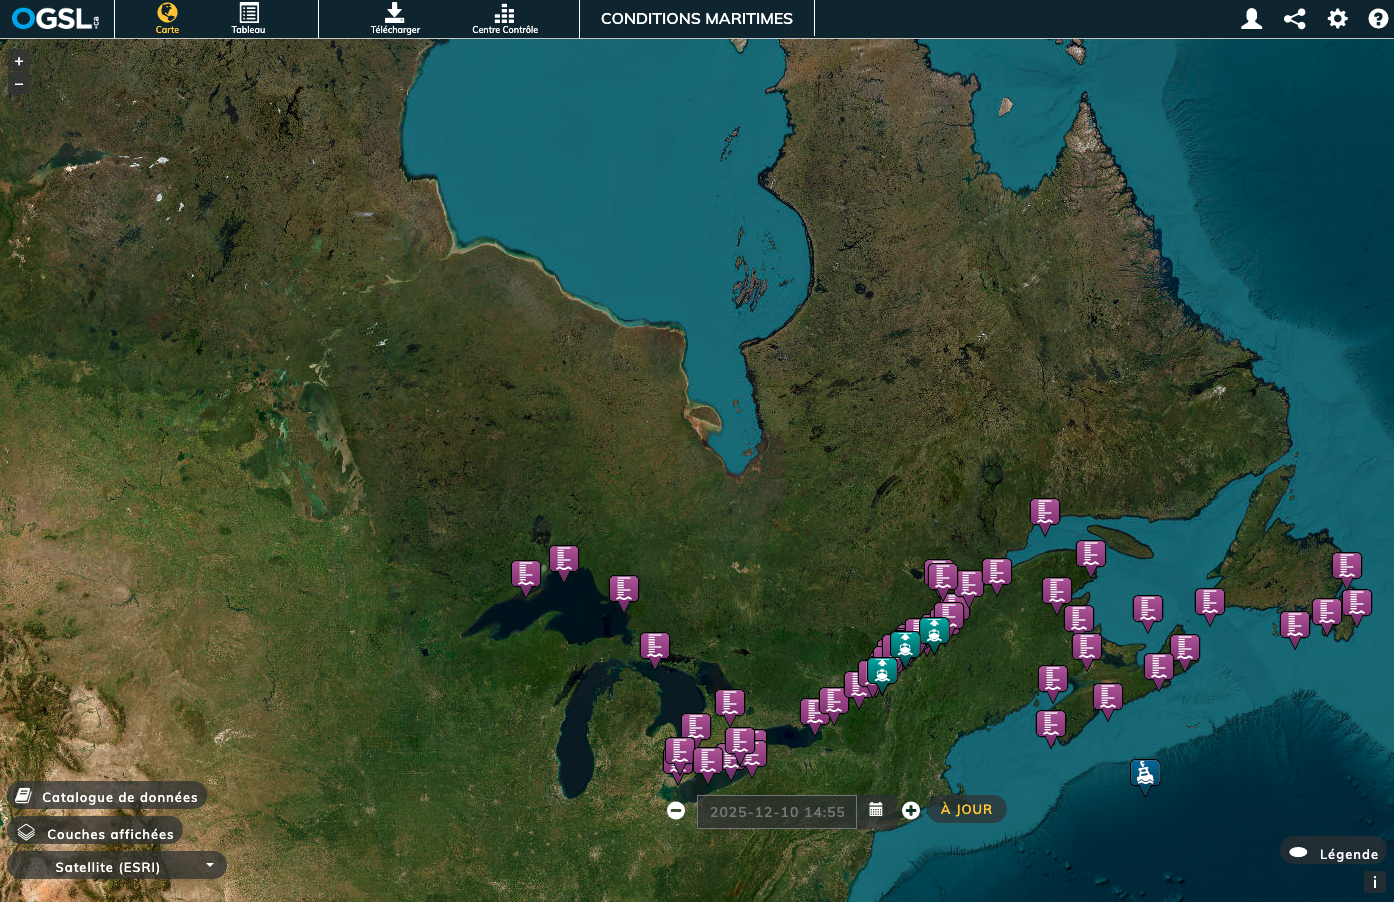Step time forward with plus button
Image resolution: width=1394 pixels, height=902 pixels.
[x=911, y=811]
